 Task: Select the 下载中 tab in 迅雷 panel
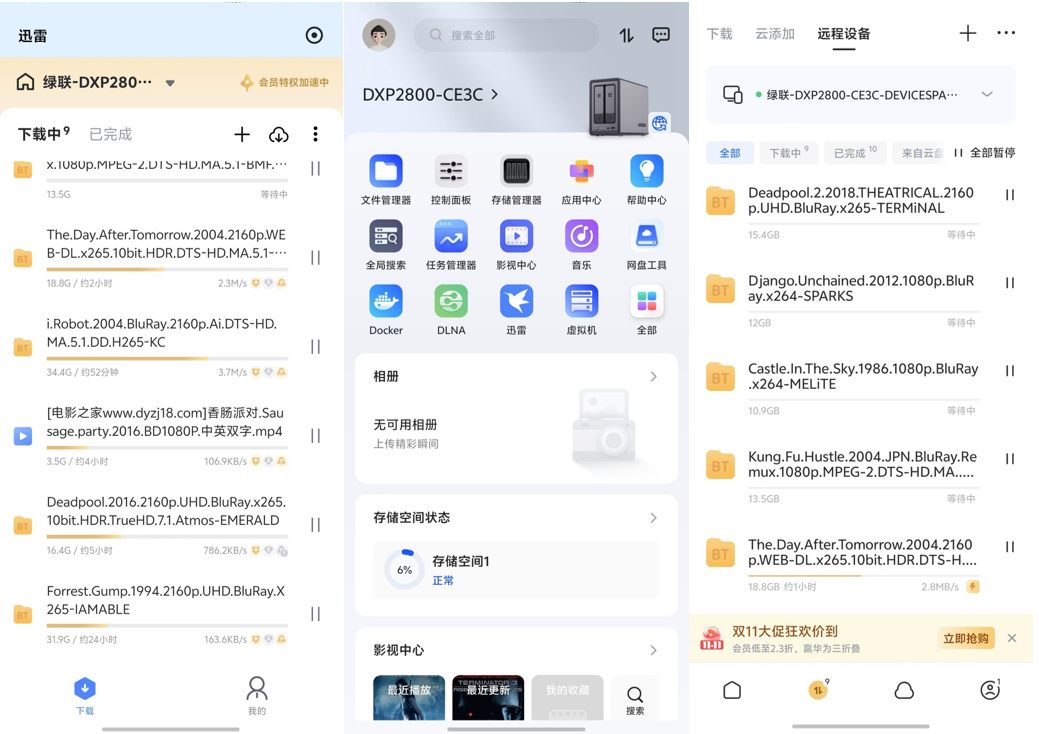pyautogui.click(x=43, y=134)
